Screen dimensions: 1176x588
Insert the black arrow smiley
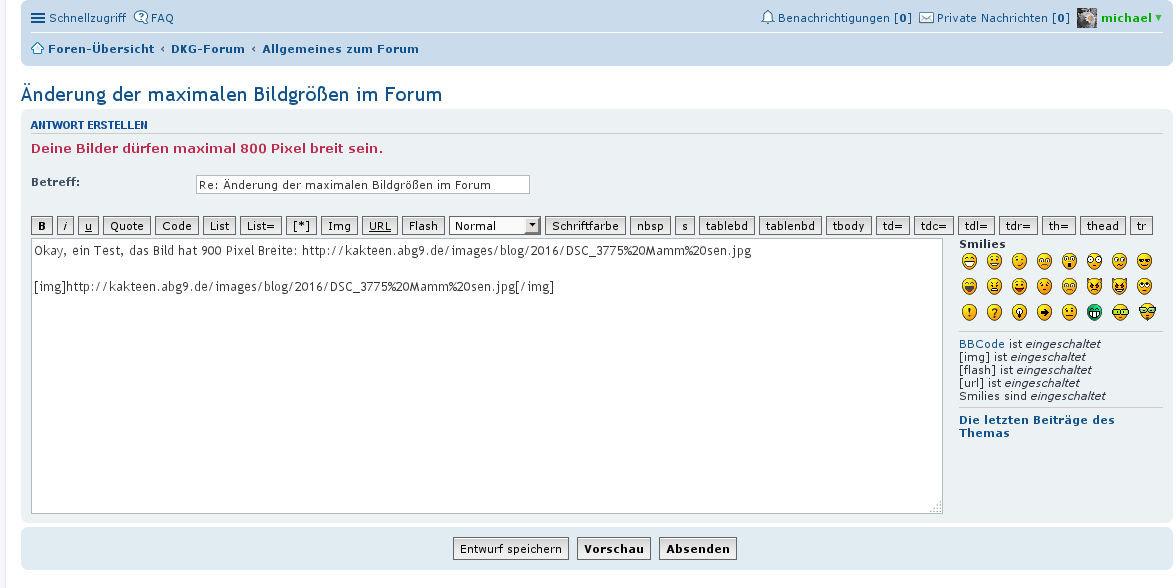(x=1044, y=312)
